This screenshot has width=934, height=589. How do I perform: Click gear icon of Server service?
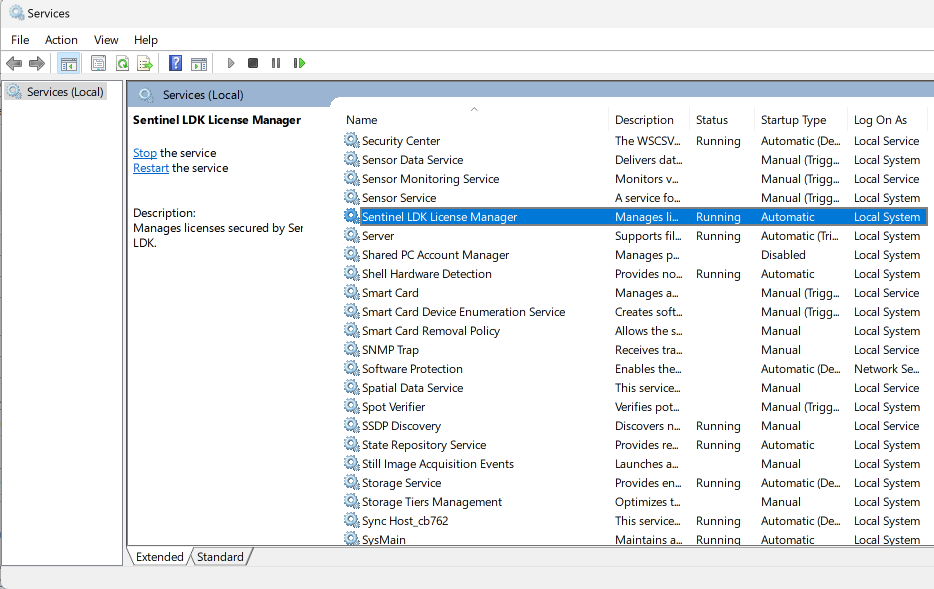(351, 236)
